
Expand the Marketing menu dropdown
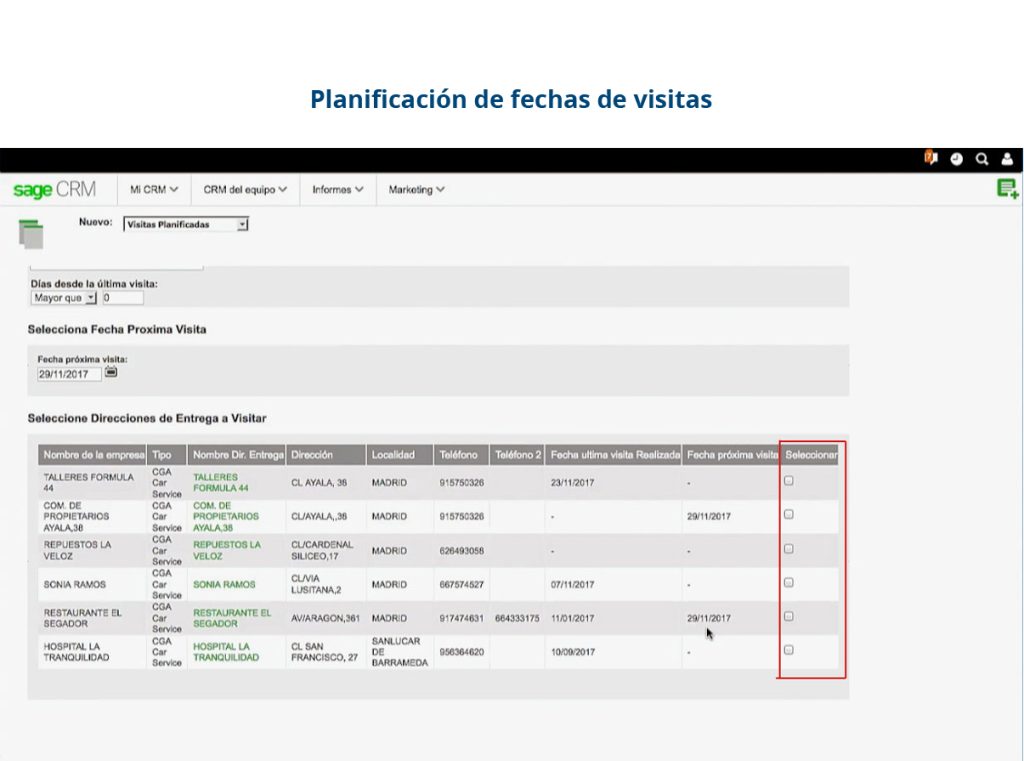coord(416,190)
